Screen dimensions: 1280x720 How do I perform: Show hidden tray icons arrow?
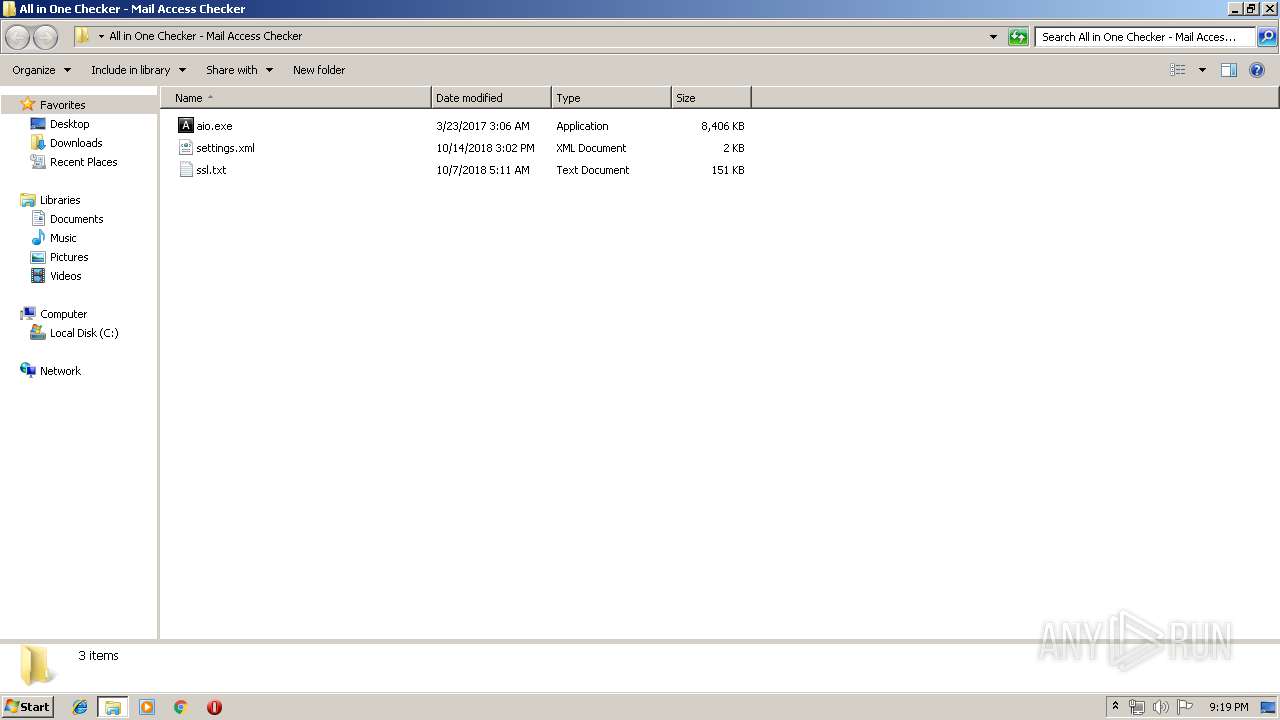click(x=1115, y=707)
